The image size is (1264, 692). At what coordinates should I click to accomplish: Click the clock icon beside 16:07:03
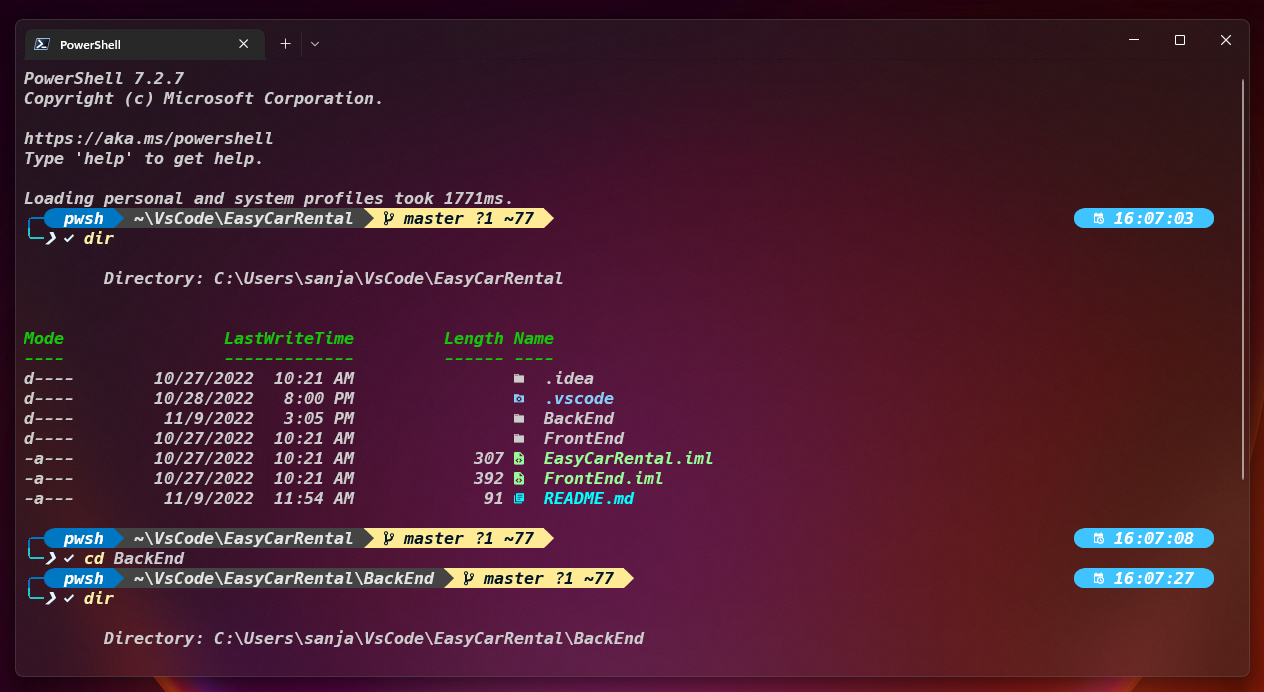pyautogui.click(x=1099, y=218)
